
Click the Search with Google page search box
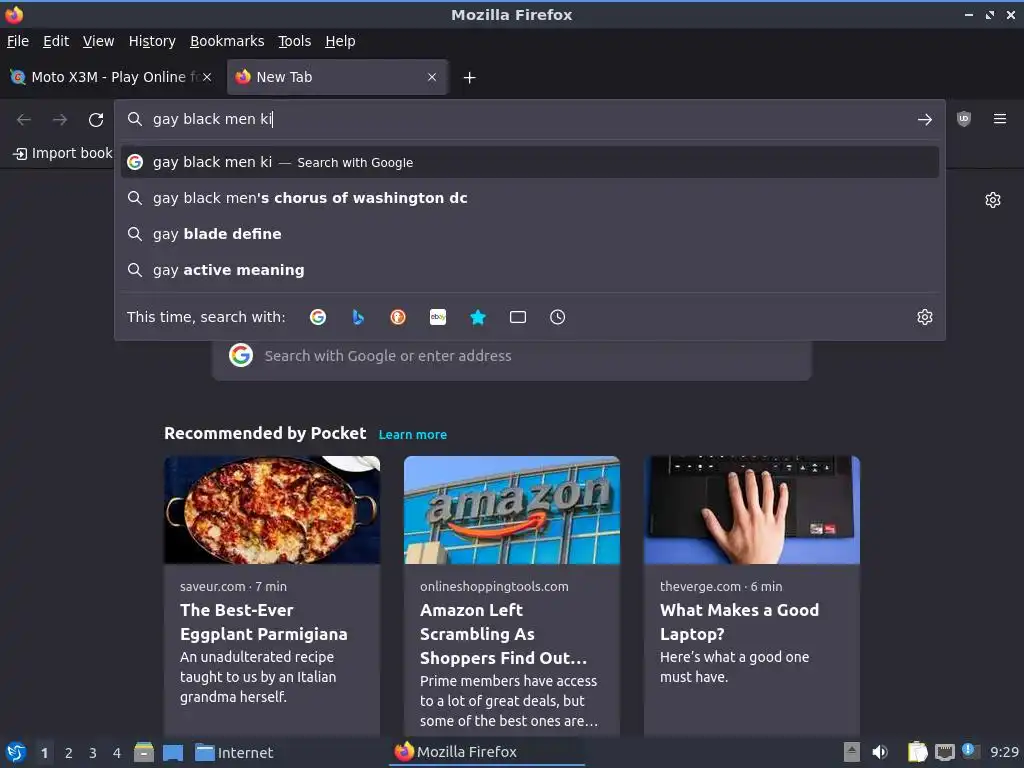511,356
